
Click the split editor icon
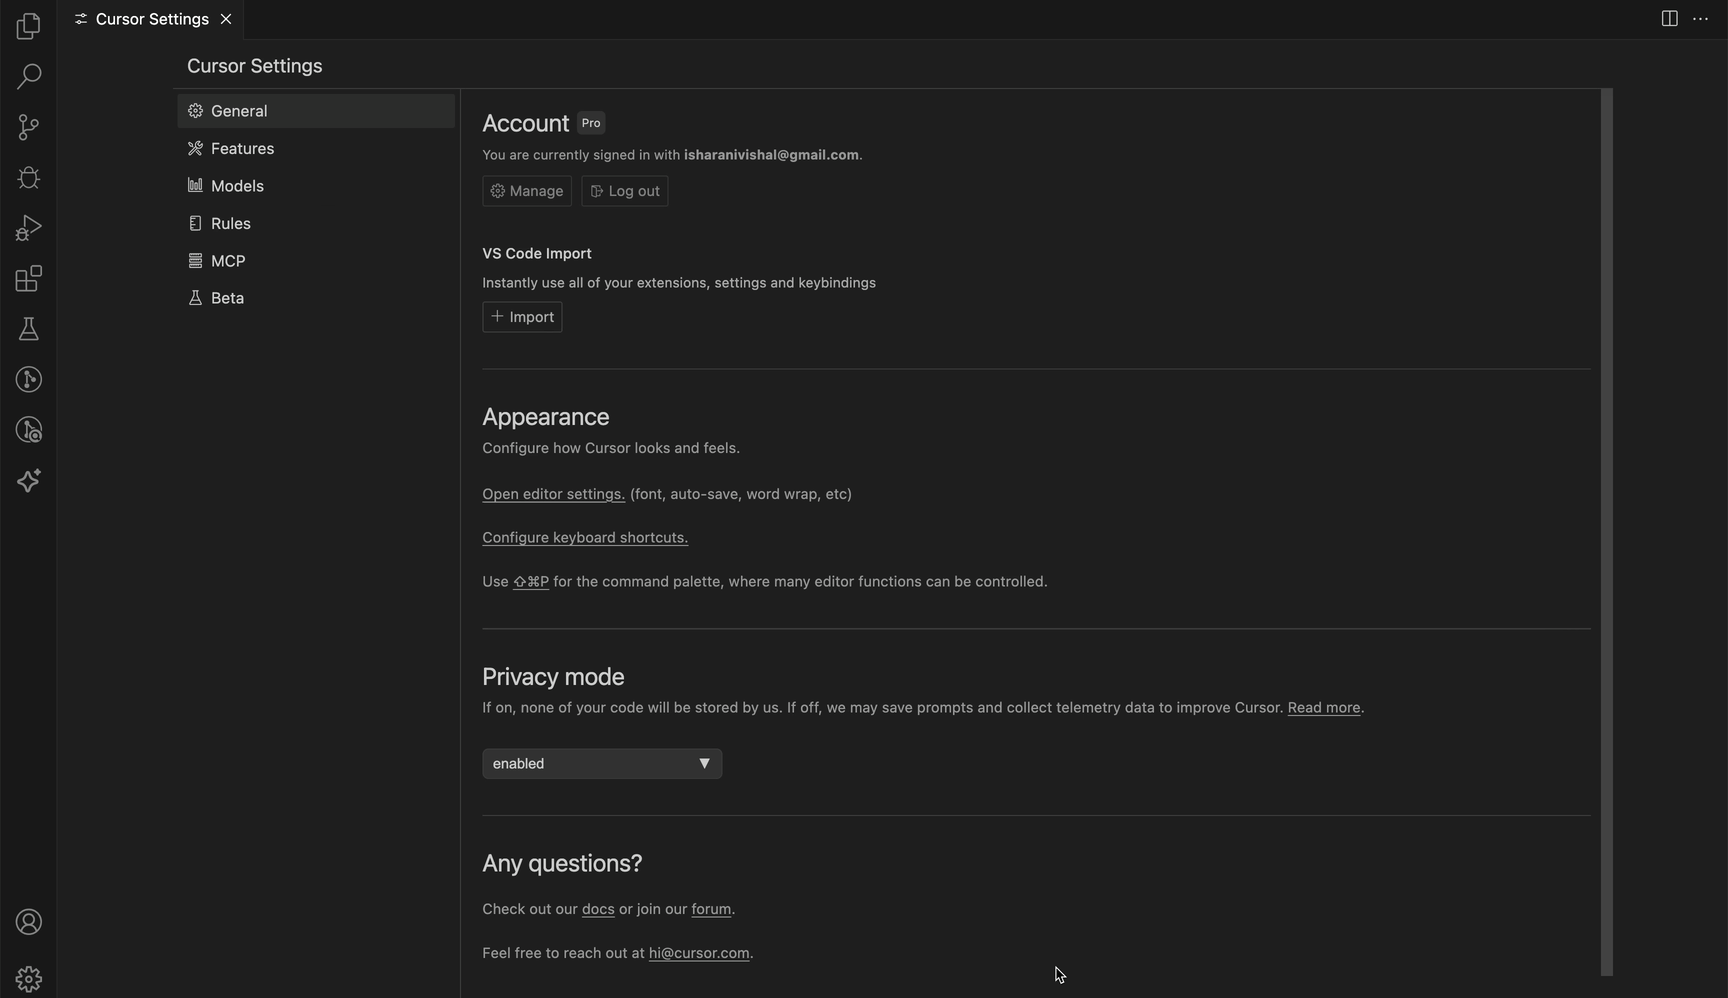1669,19
